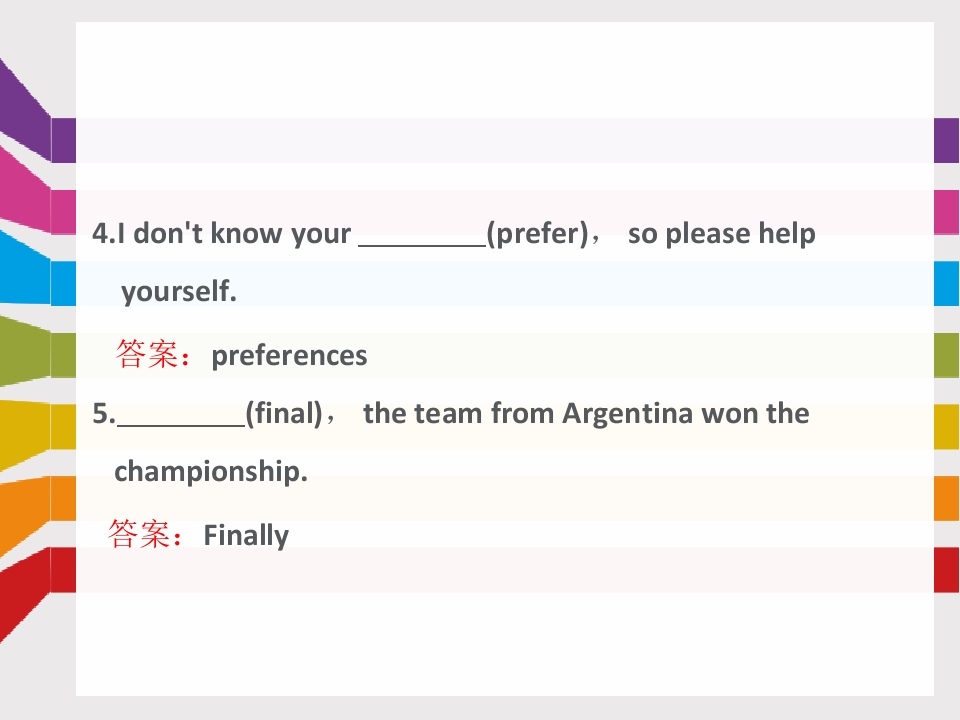Screen dimensions: 960x720
Task: Click the pink square on right edge
Action: click(x=947, y=212)
